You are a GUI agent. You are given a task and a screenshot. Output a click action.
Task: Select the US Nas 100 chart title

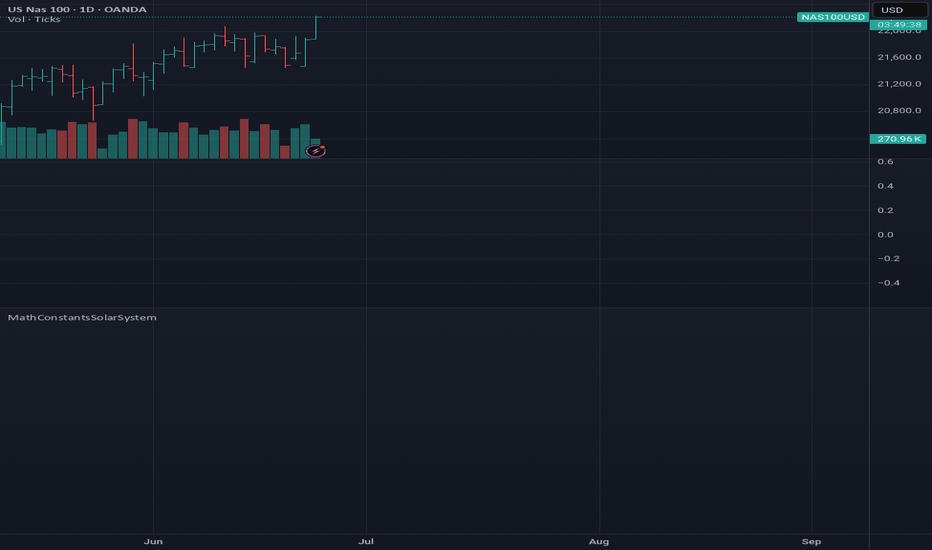coord(77,10)
